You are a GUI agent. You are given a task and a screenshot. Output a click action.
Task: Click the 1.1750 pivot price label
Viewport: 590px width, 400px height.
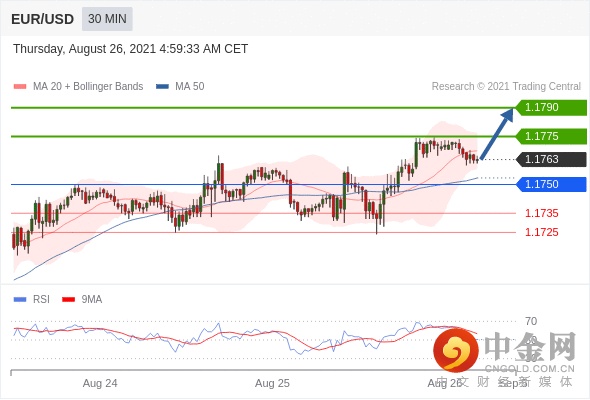551,184
